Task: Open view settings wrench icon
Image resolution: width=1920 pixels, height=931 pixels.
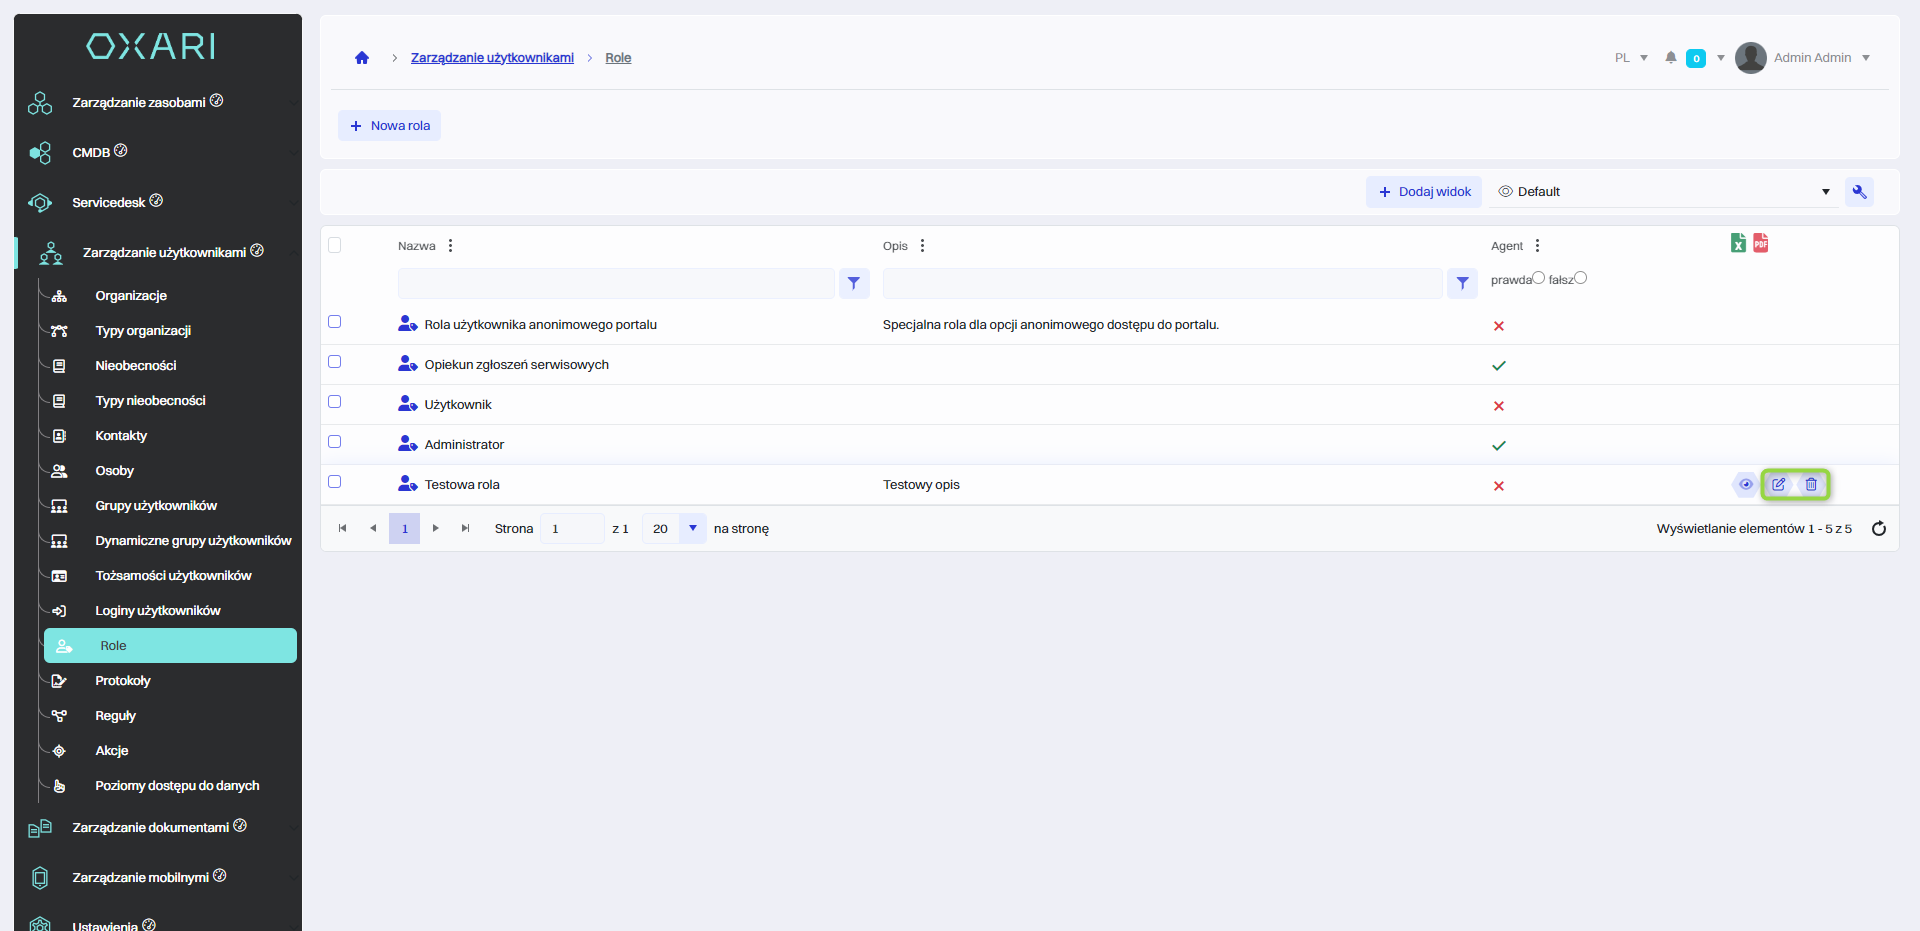Action: (x=1859, y=192)
